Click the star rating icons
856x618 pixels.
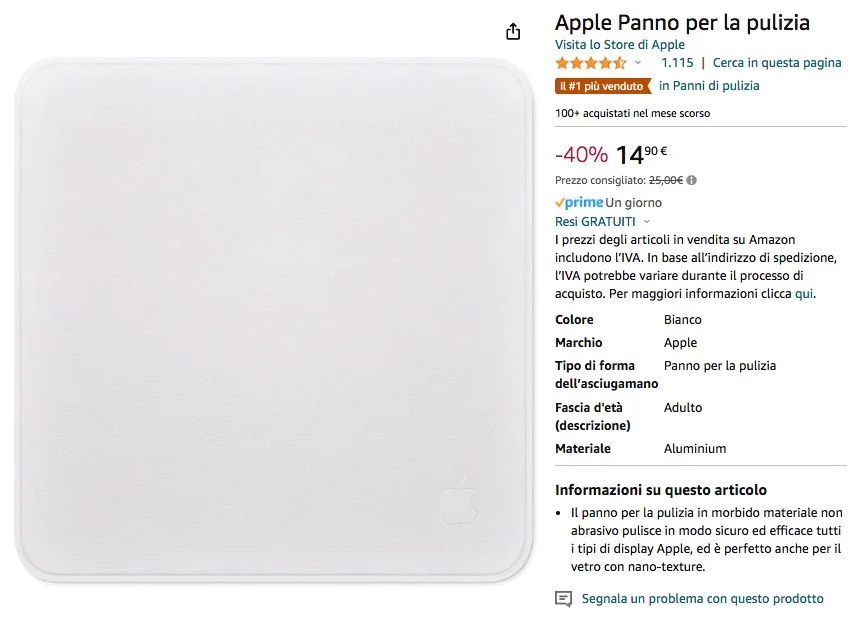(x=591, y=63)
